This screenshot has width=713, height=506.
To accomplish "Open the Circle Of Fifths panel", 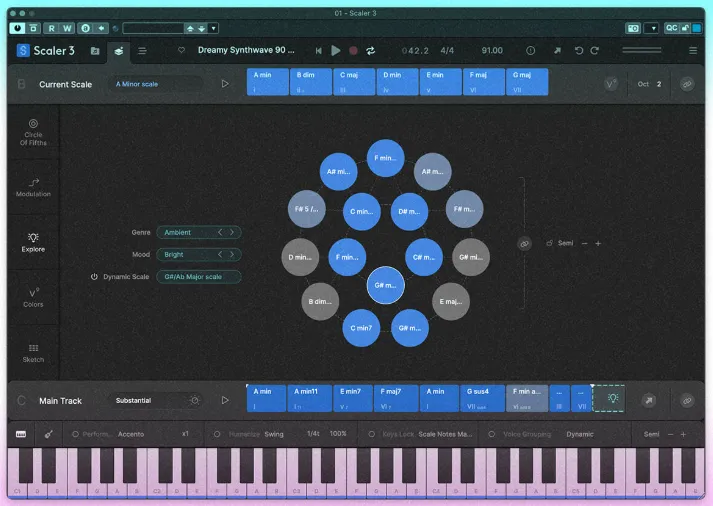I will pyautogui.click(x=33, y=132).
